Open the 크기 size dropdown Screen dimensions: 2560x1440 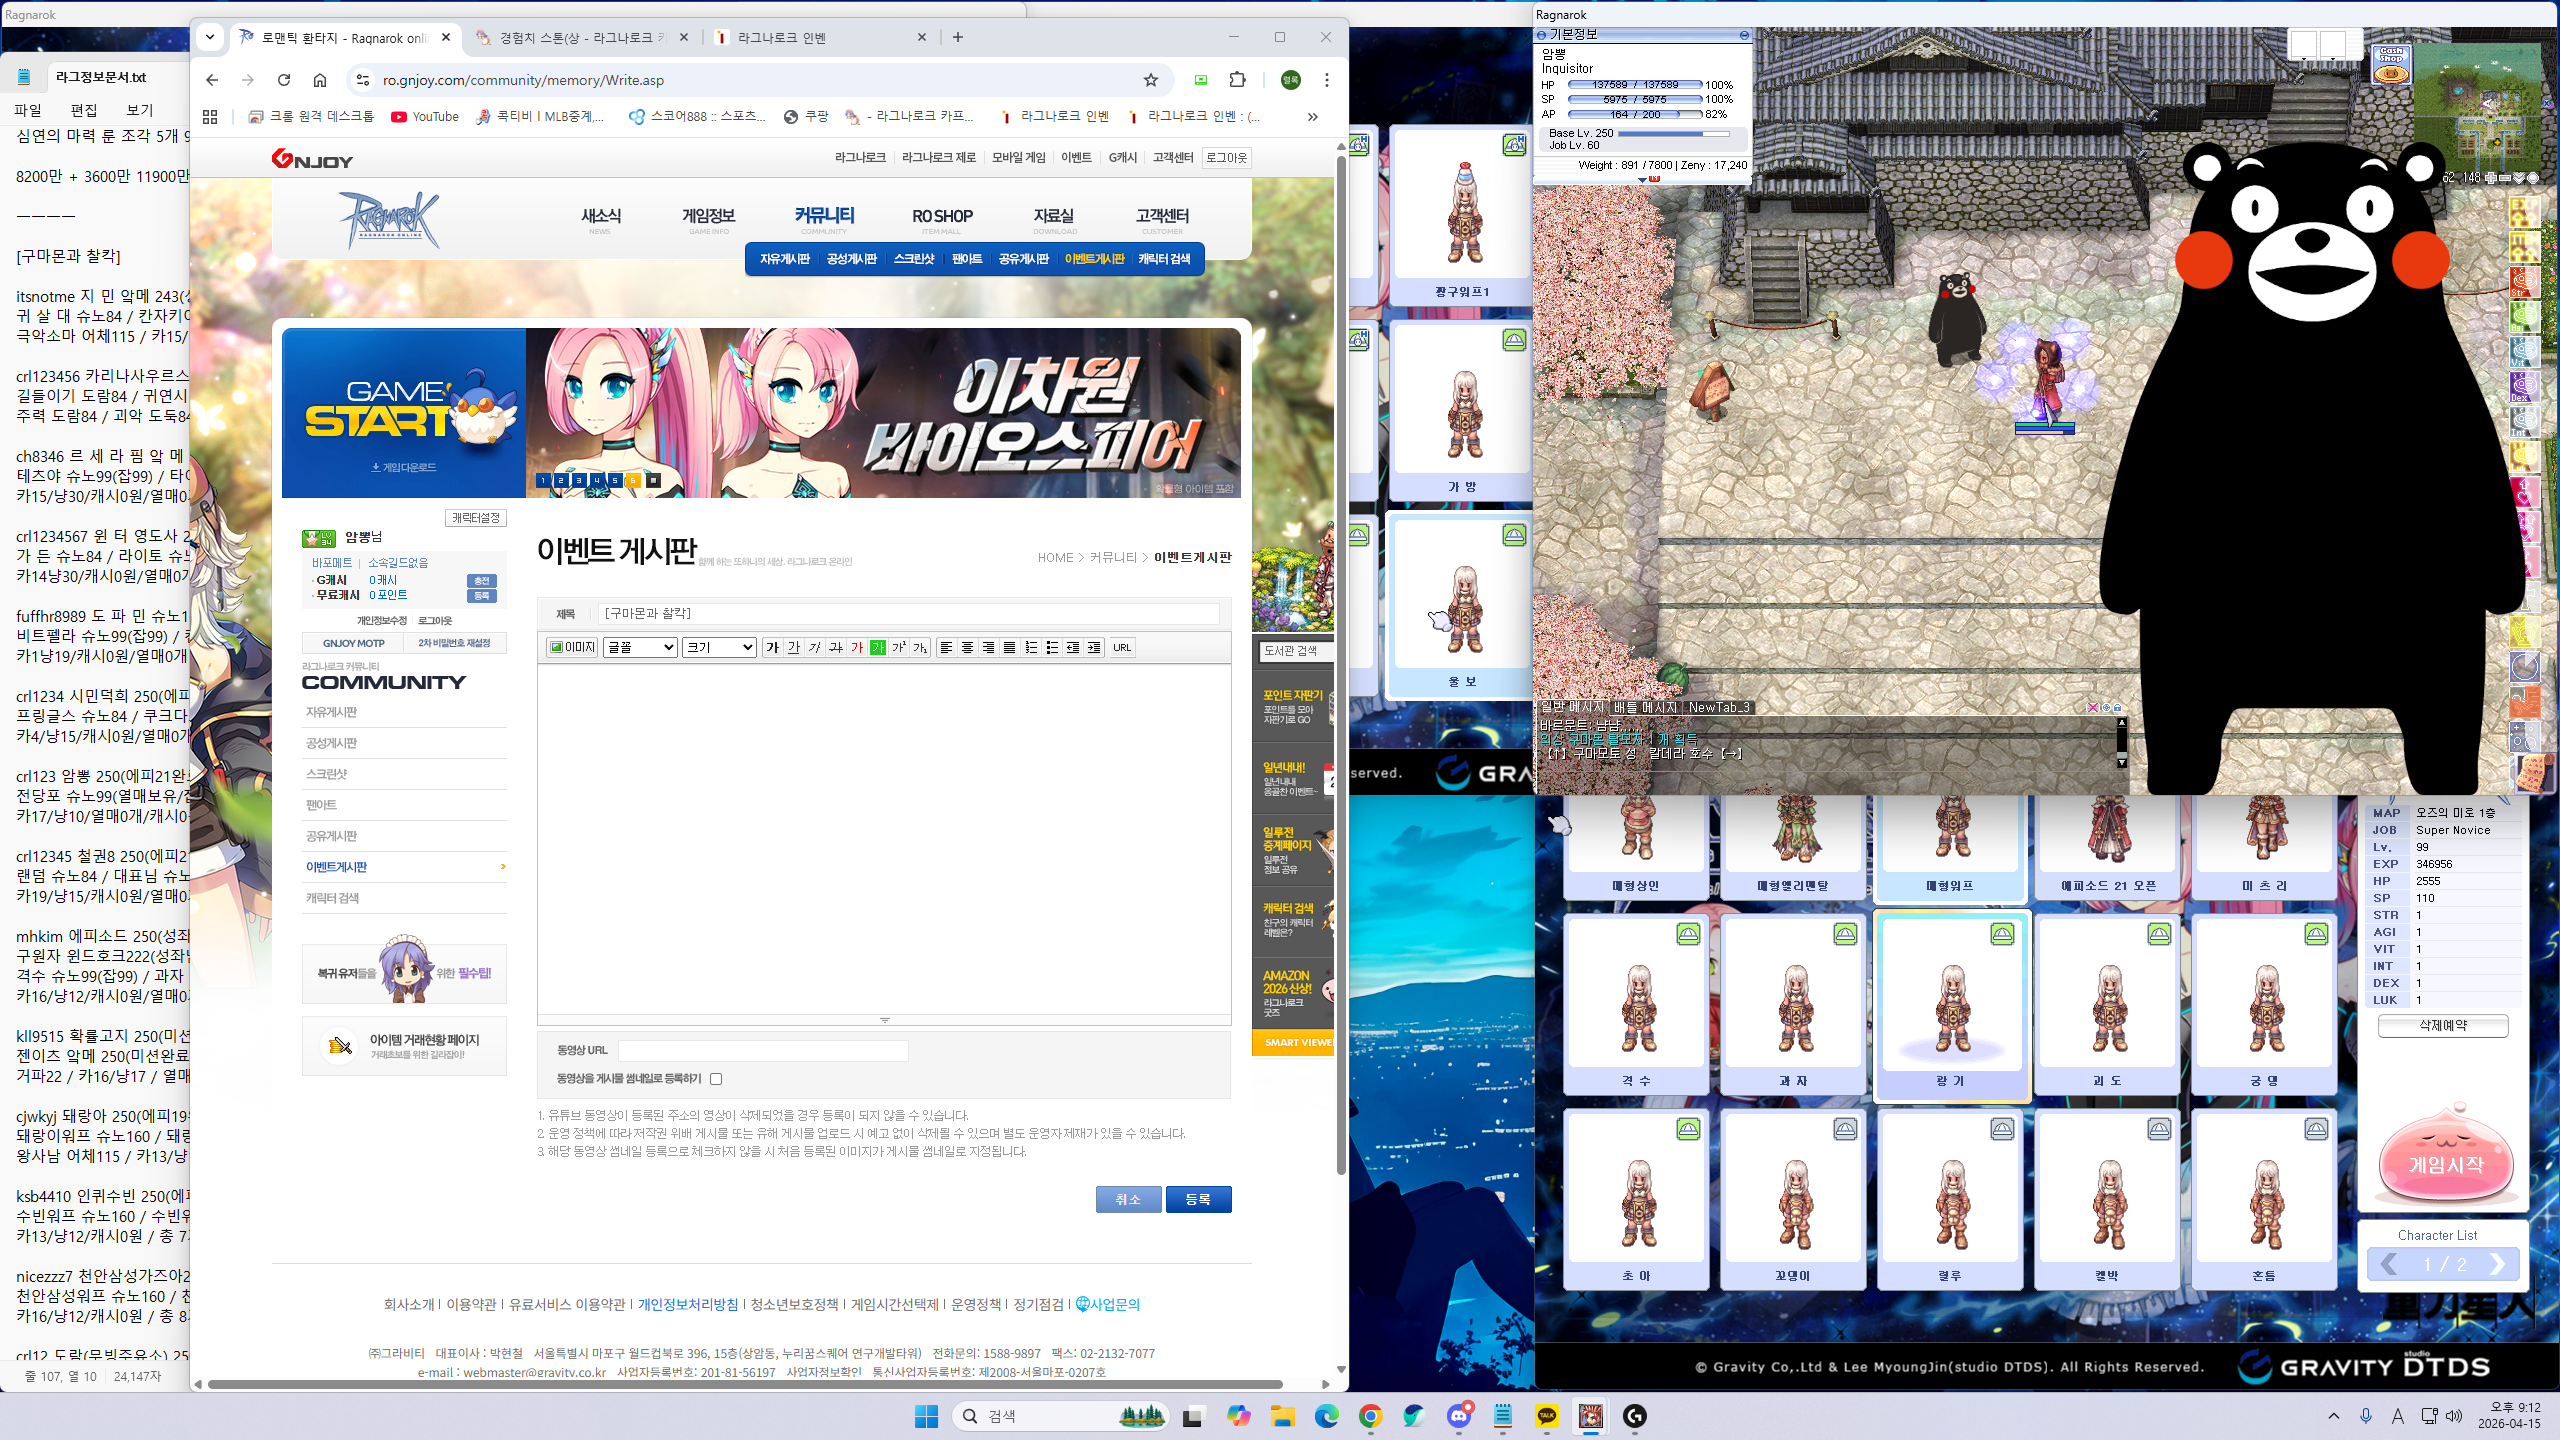click(x=719, y=647)
